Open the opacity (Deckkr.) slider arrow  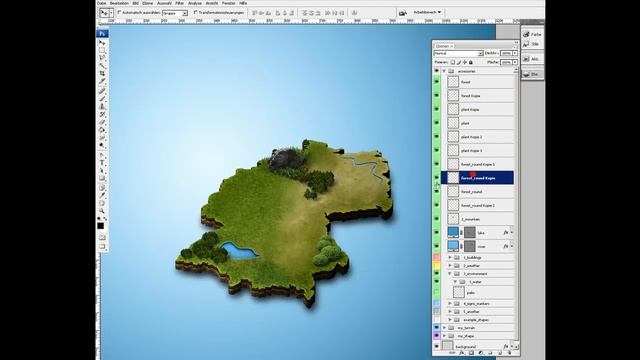515,53
